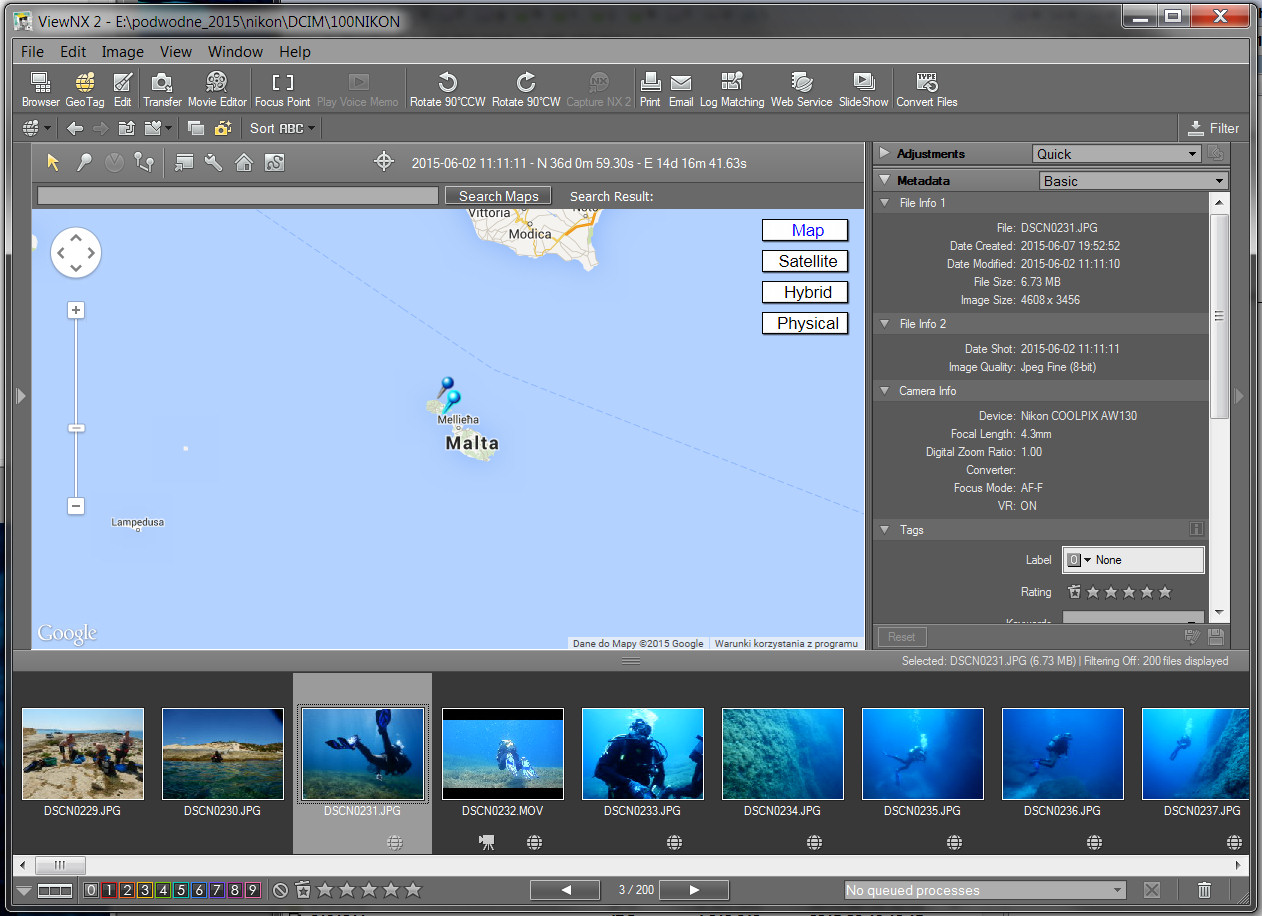The width and height of the screenshot is (1262, 916).
Task: Select the yellow arrow pointer map tool
Action: (54, 162)
